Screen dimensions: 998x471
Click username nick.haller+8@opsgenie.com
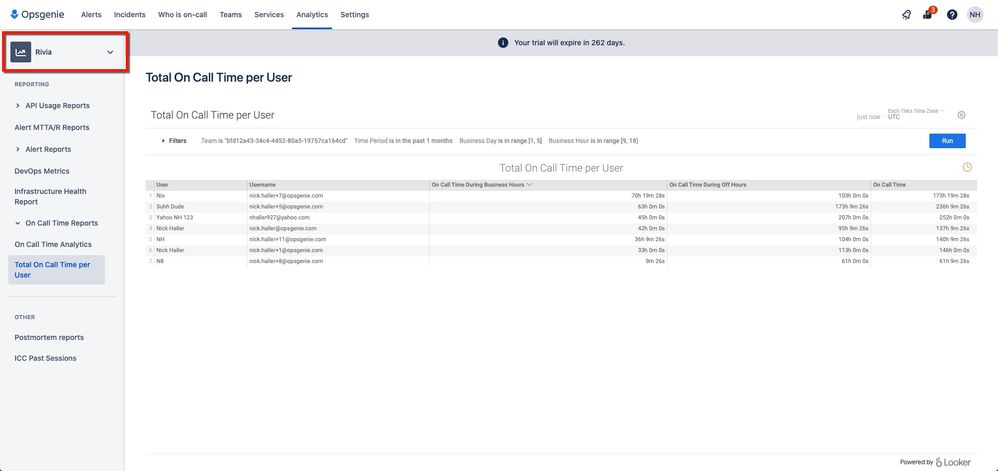pyautogui.click(x=286, y=261)
